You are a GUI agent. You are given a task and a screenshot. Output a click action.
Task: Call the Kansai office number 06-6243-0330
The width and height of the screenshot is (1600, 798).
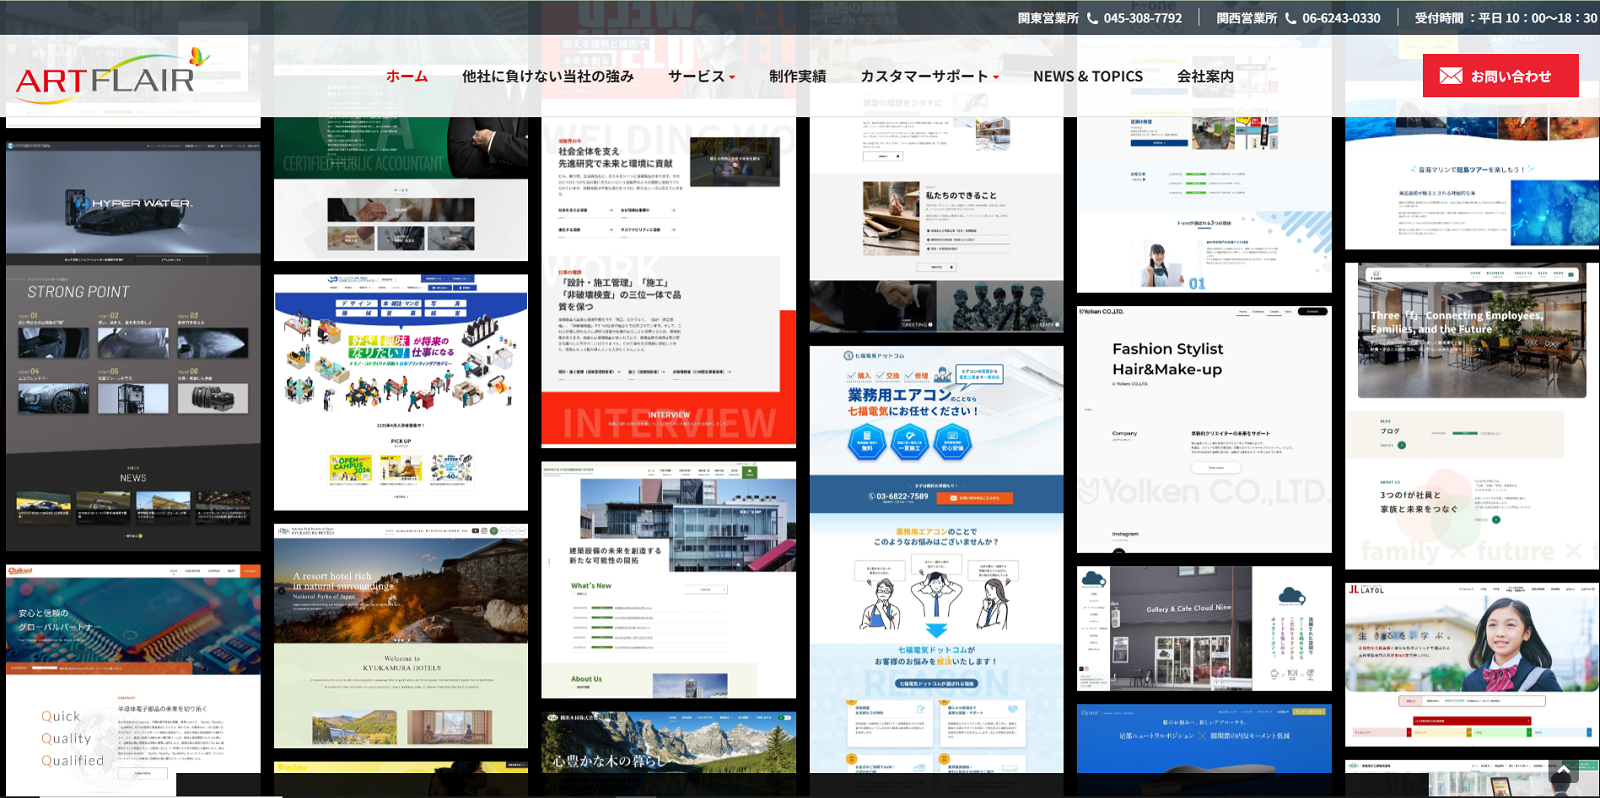(x=1340, y=18)
